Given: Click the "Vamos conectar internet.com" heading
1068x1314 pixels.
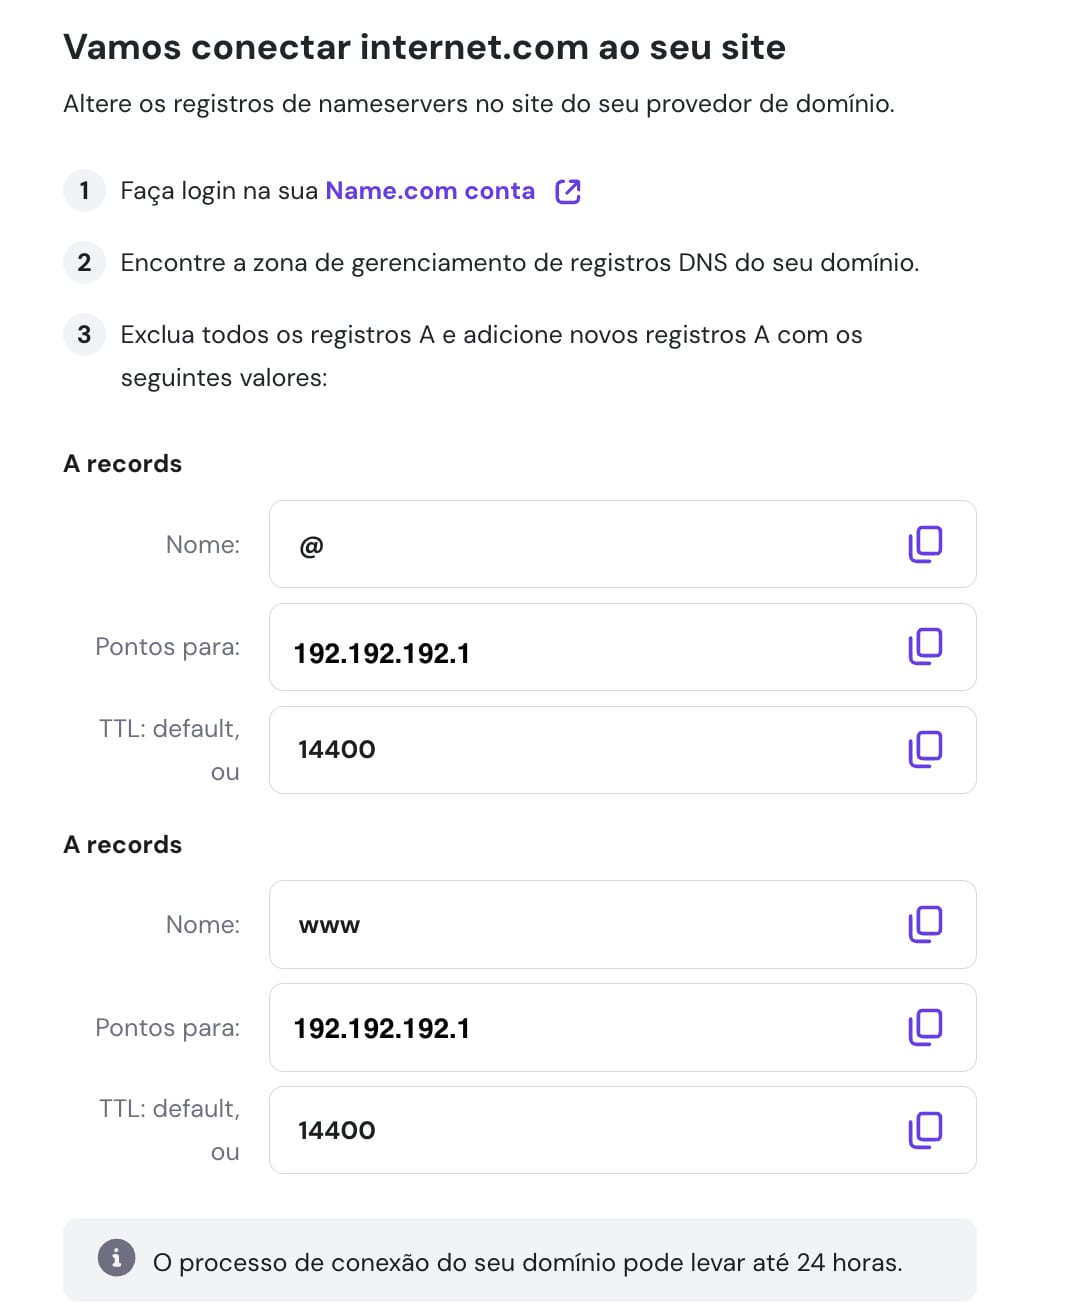Looking at the screenshot, I should coord(424,47).
